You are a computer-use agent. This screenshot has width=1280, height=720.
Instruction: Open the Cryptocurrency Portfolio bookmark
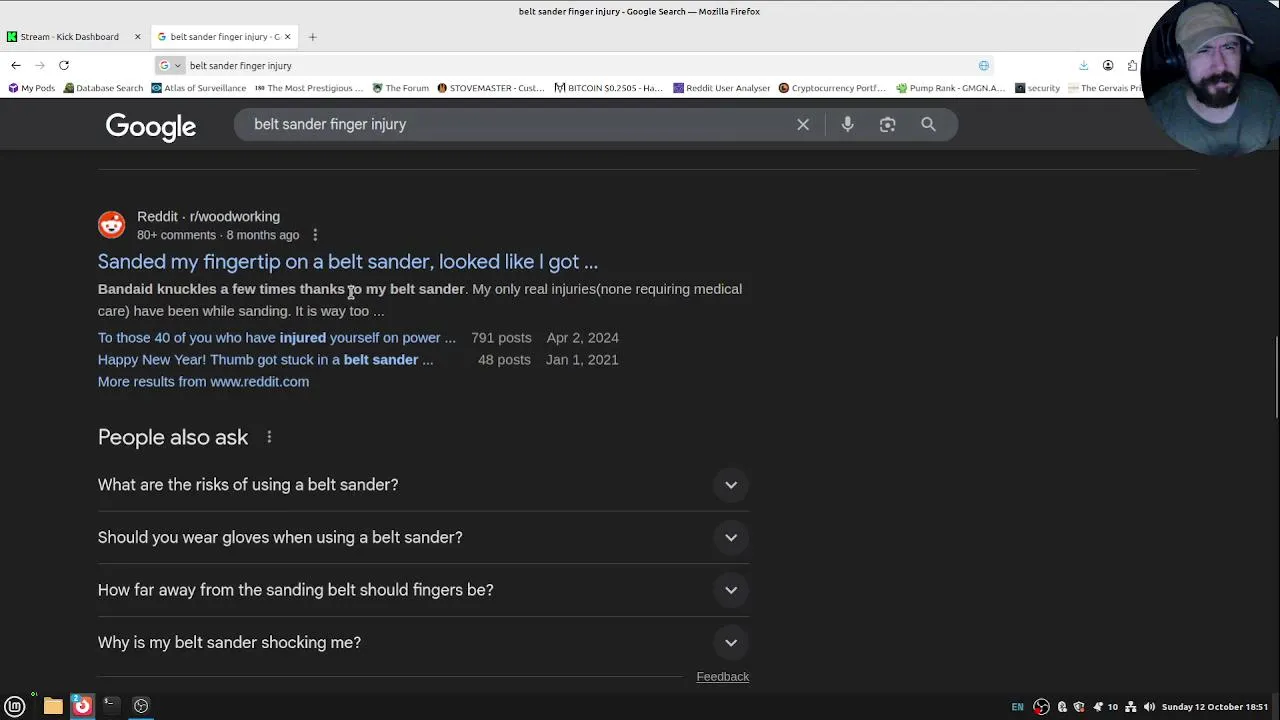[832, 88]
